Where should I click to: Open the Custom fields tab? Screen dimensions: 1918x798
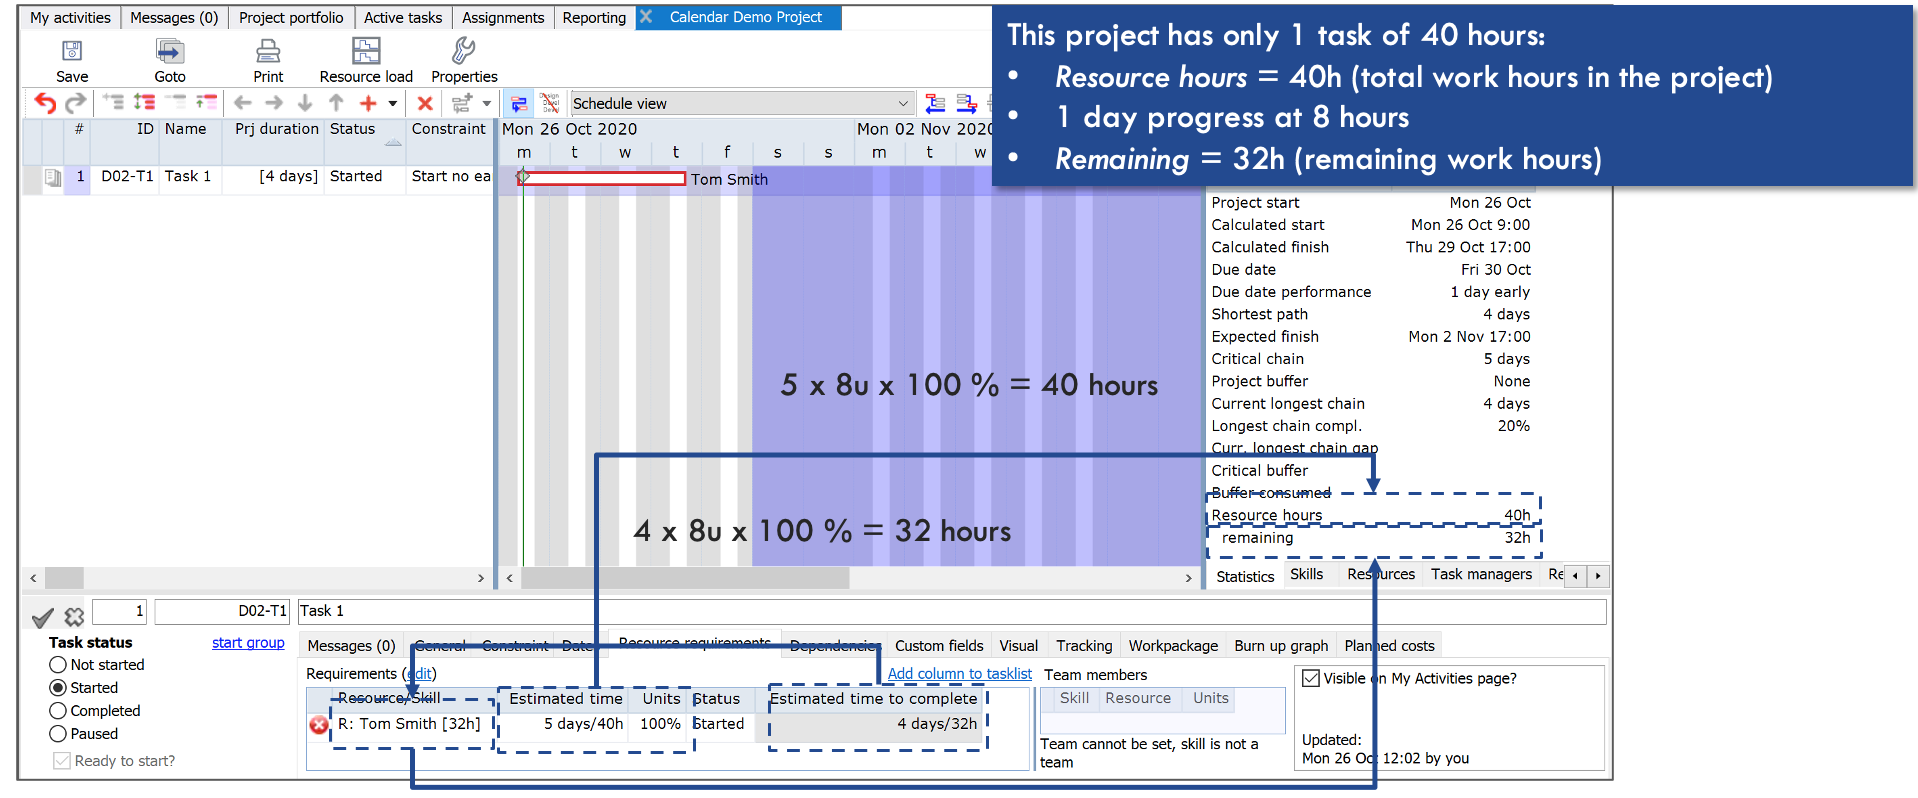[939, 646]
